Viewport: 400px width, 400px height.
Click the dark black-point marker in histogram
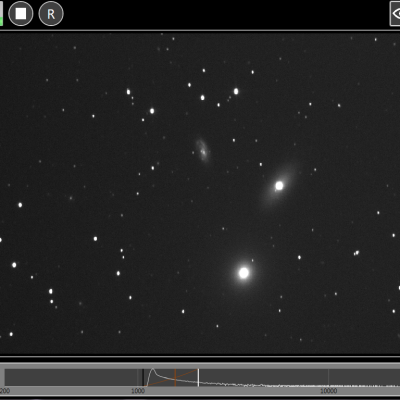[143, 377]
